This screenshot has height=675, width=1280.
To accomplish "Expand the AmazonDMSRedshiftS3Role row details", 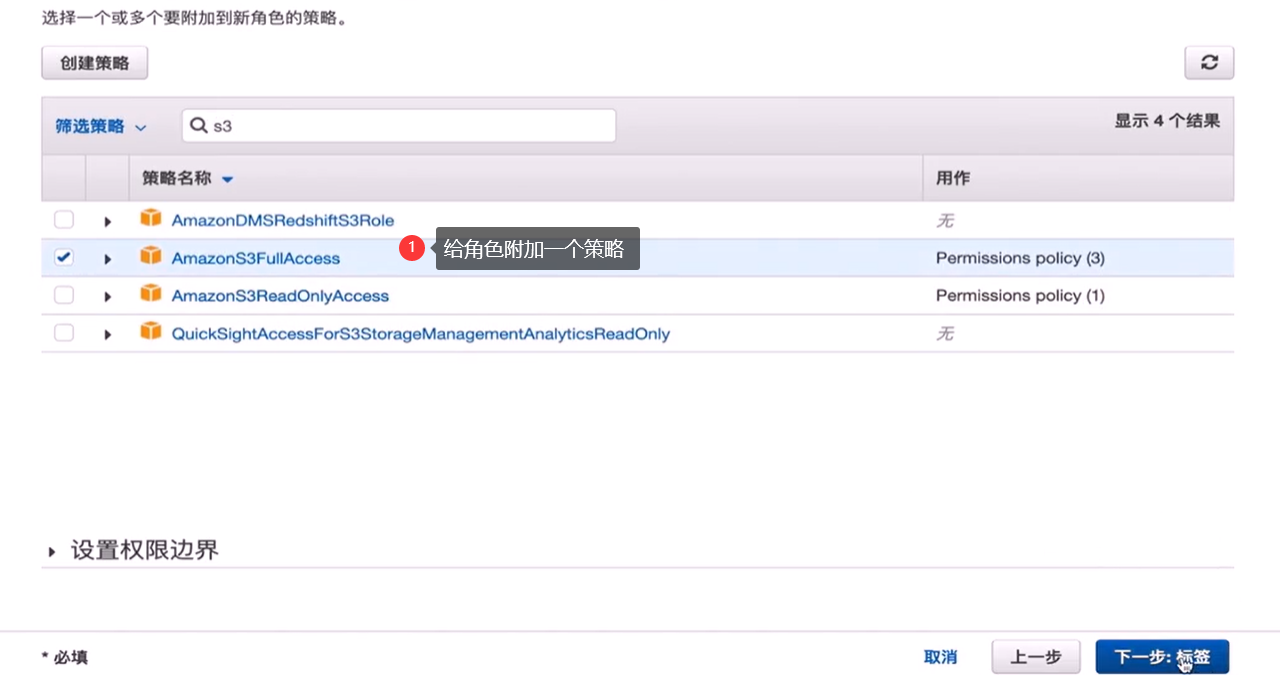I will click(108, 221).
